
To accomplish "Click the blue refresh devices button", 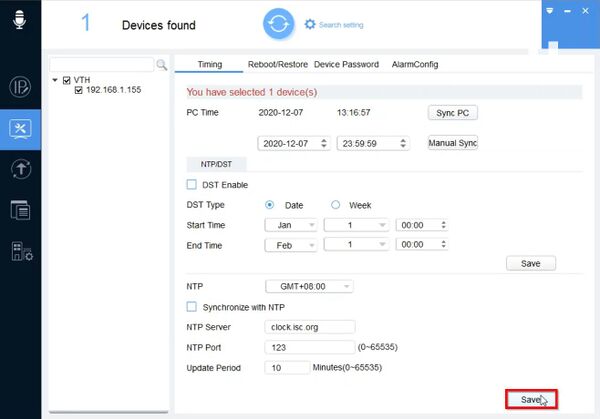I will click(279, 24).
